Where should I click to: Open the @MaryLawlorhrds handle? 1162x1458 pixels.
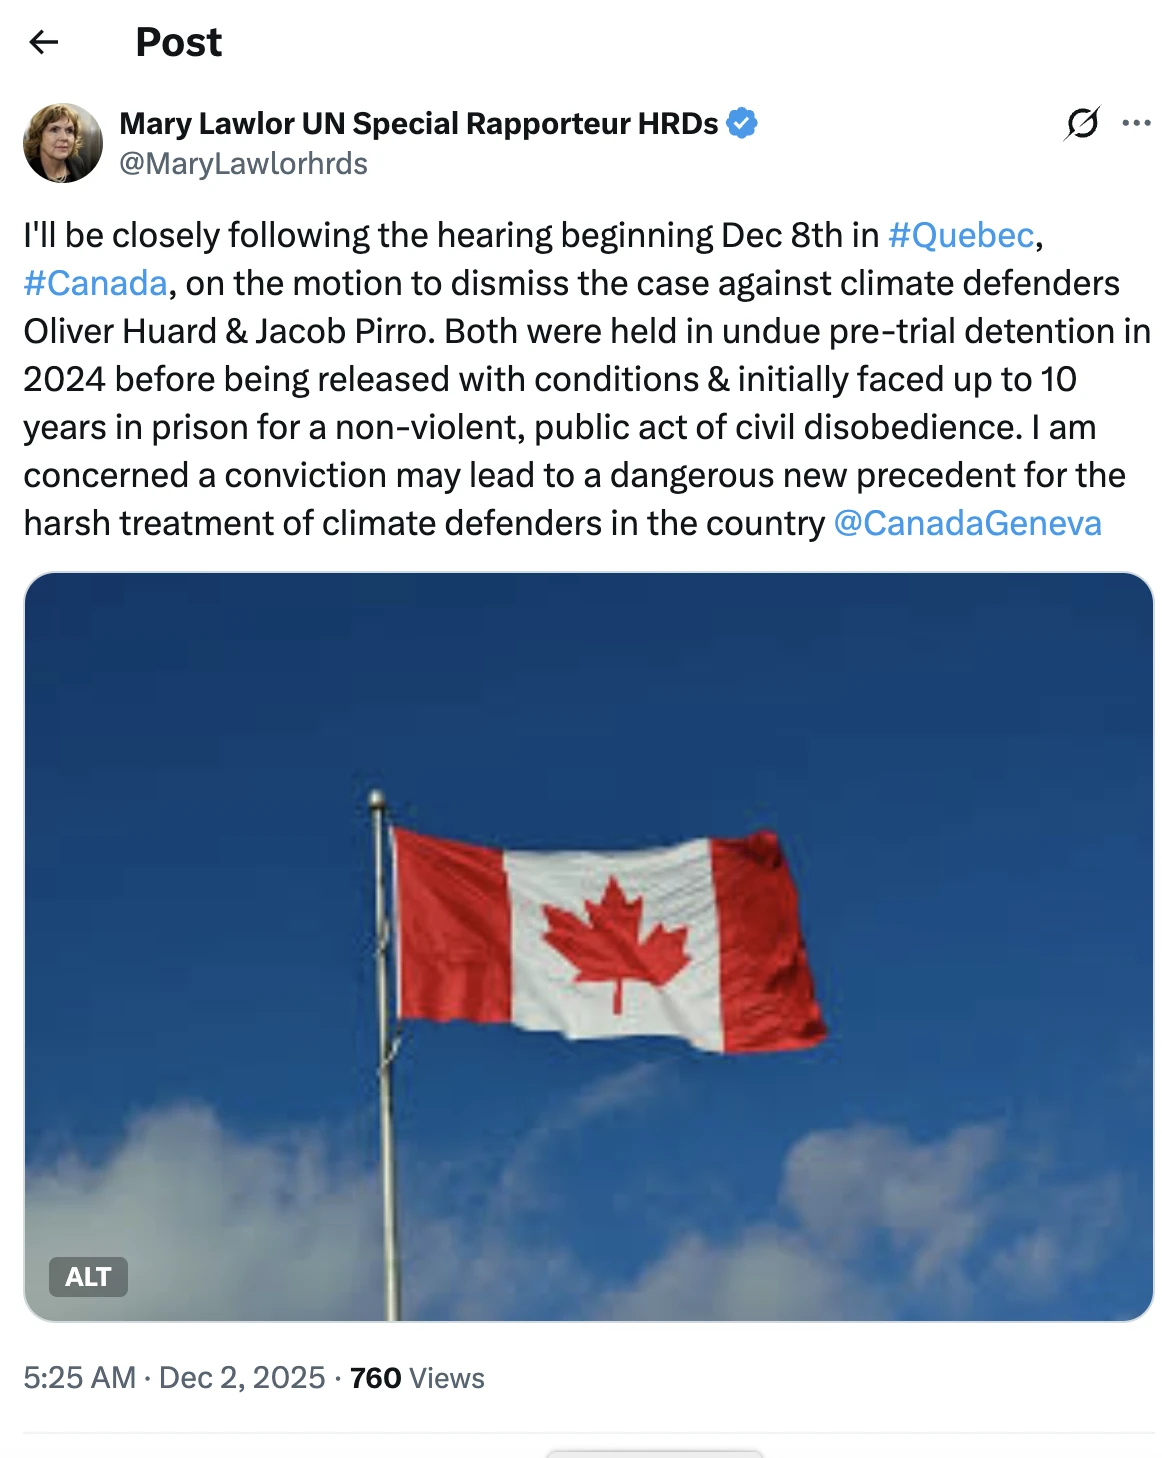pos(243,164)
